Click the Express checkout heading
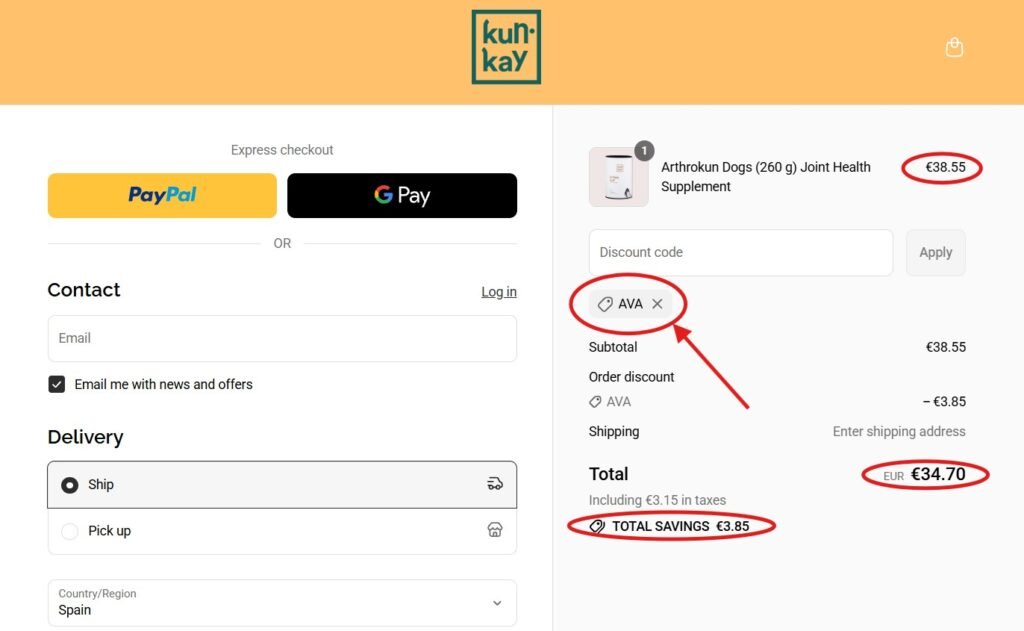1024x631 pixels. pos(282,150)
